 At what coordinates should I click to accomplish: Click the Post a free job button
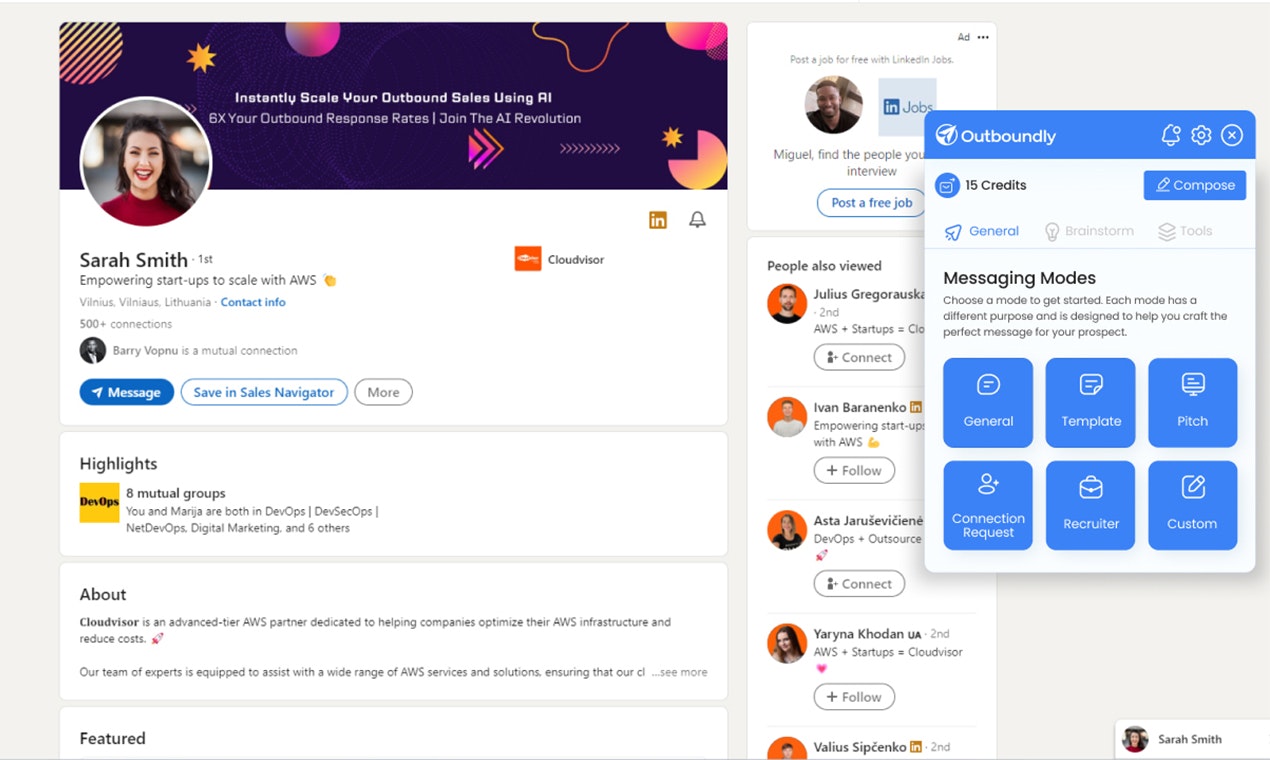pyautogui.click(x=872, y=203)
